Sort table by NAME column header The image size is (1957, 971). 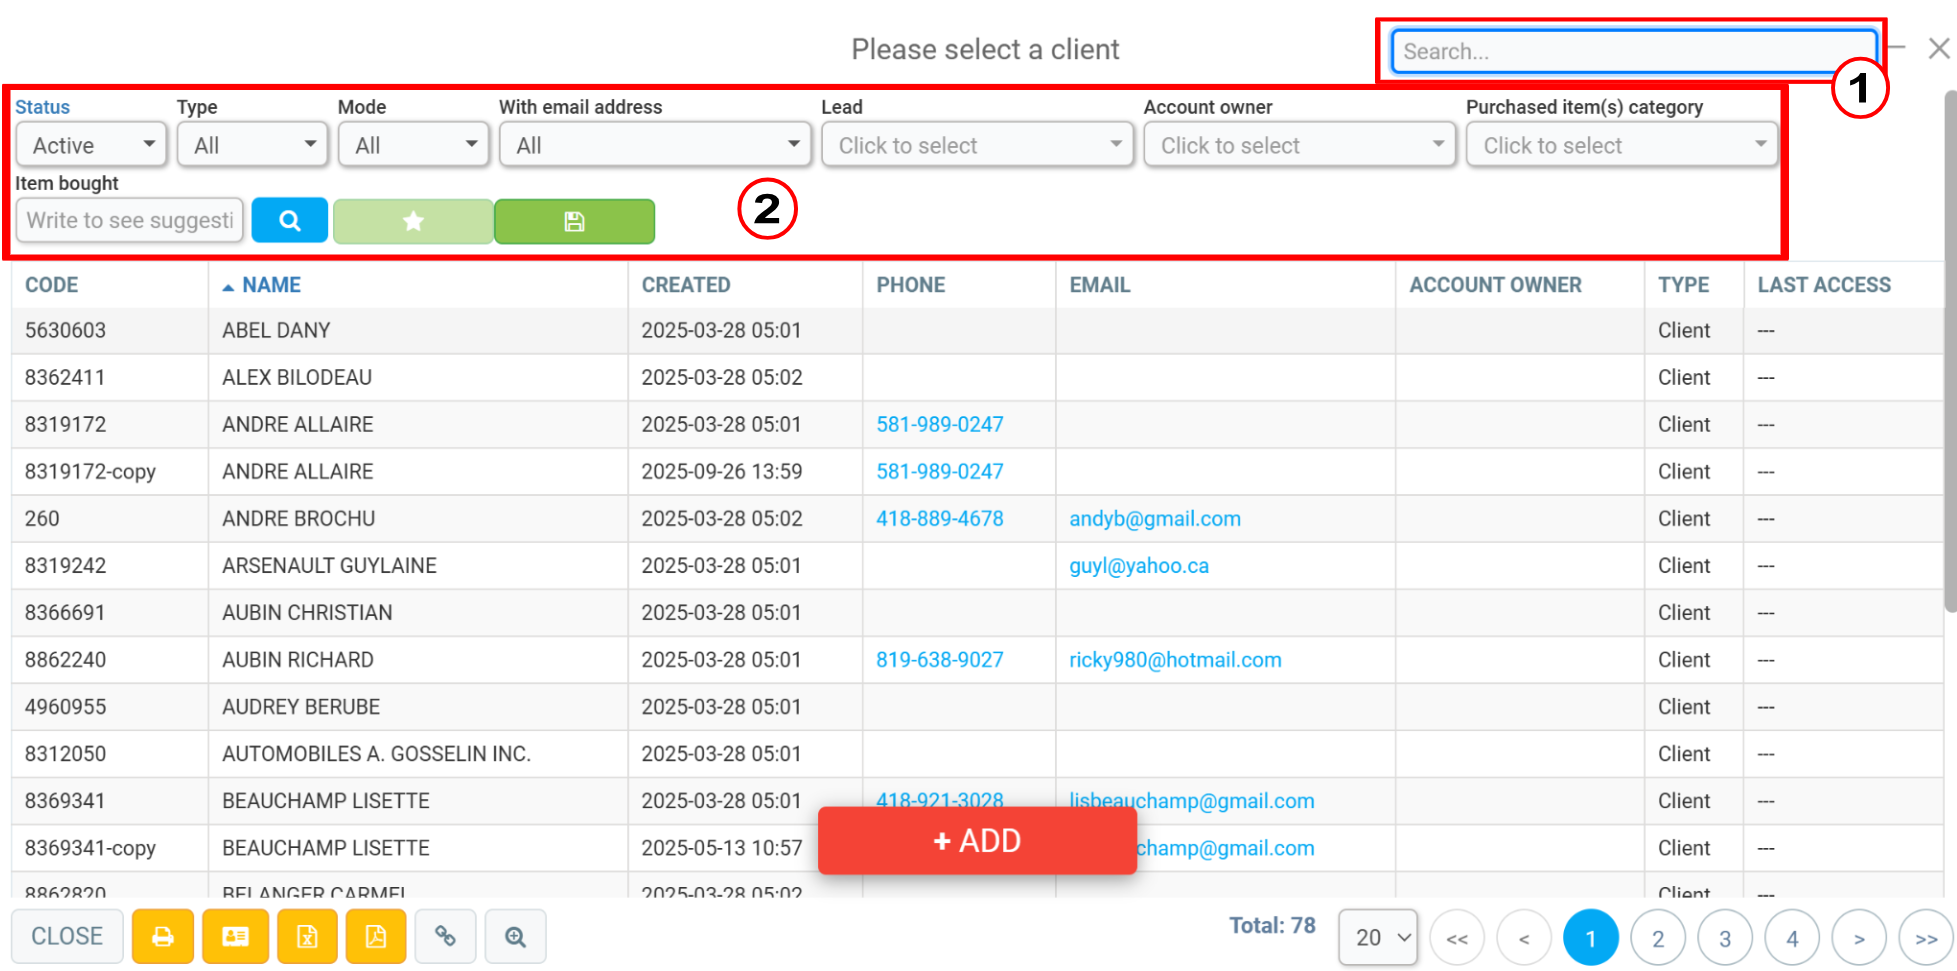click(x=271, y=285)
